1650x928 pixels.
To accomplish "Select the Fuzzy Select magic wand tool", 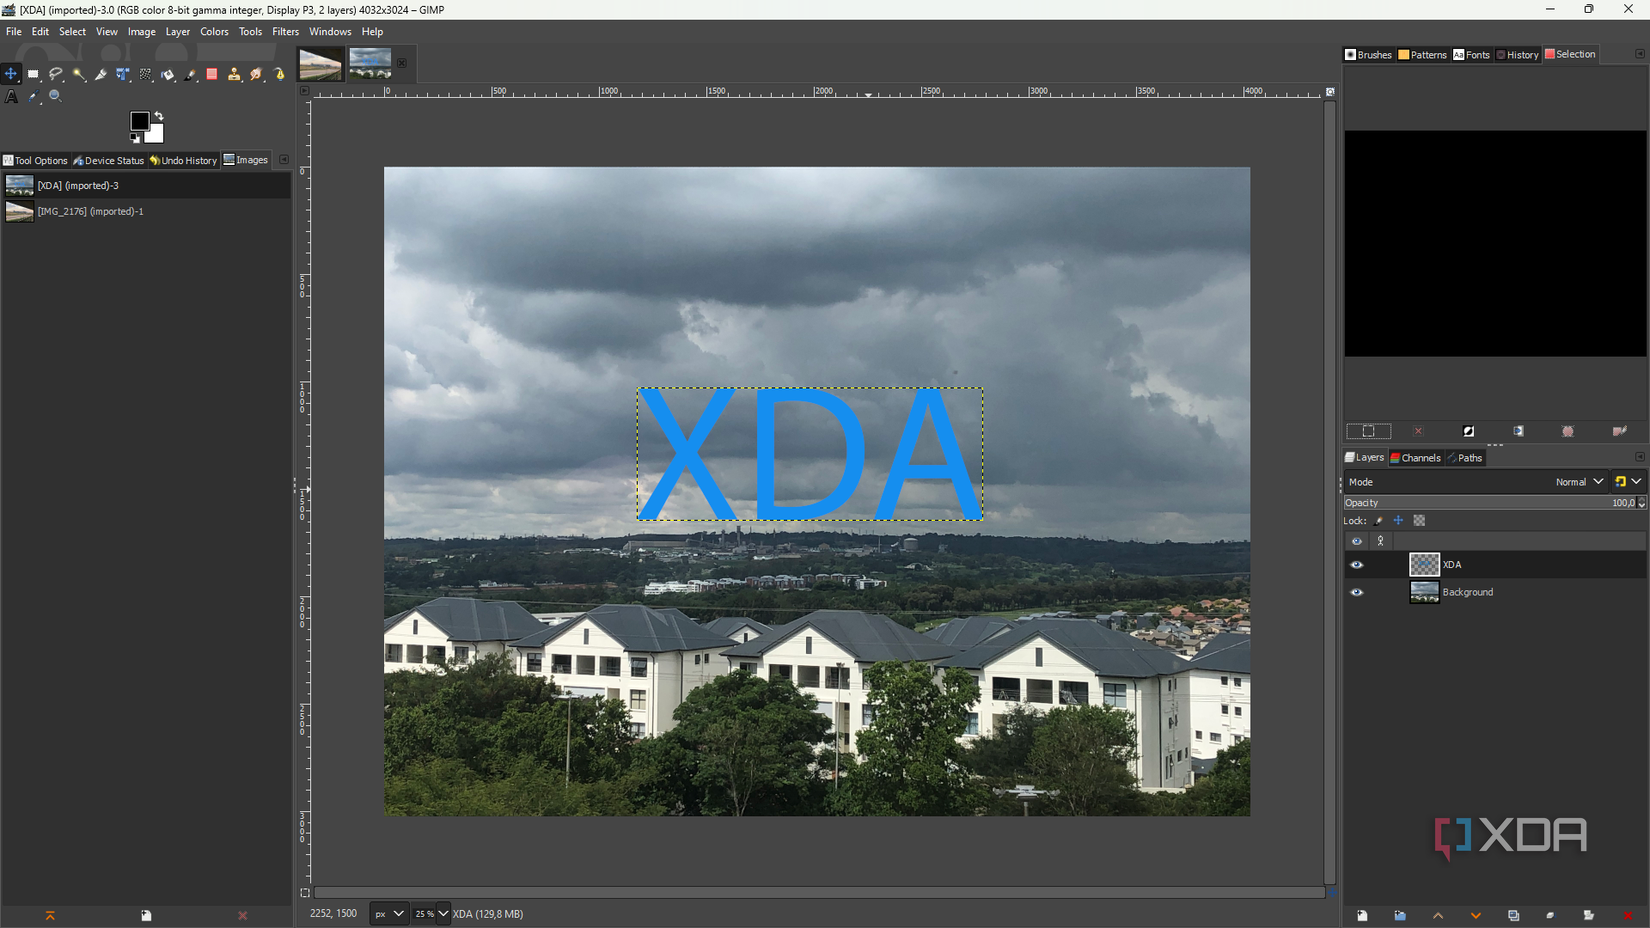I will tap(78, 74).
